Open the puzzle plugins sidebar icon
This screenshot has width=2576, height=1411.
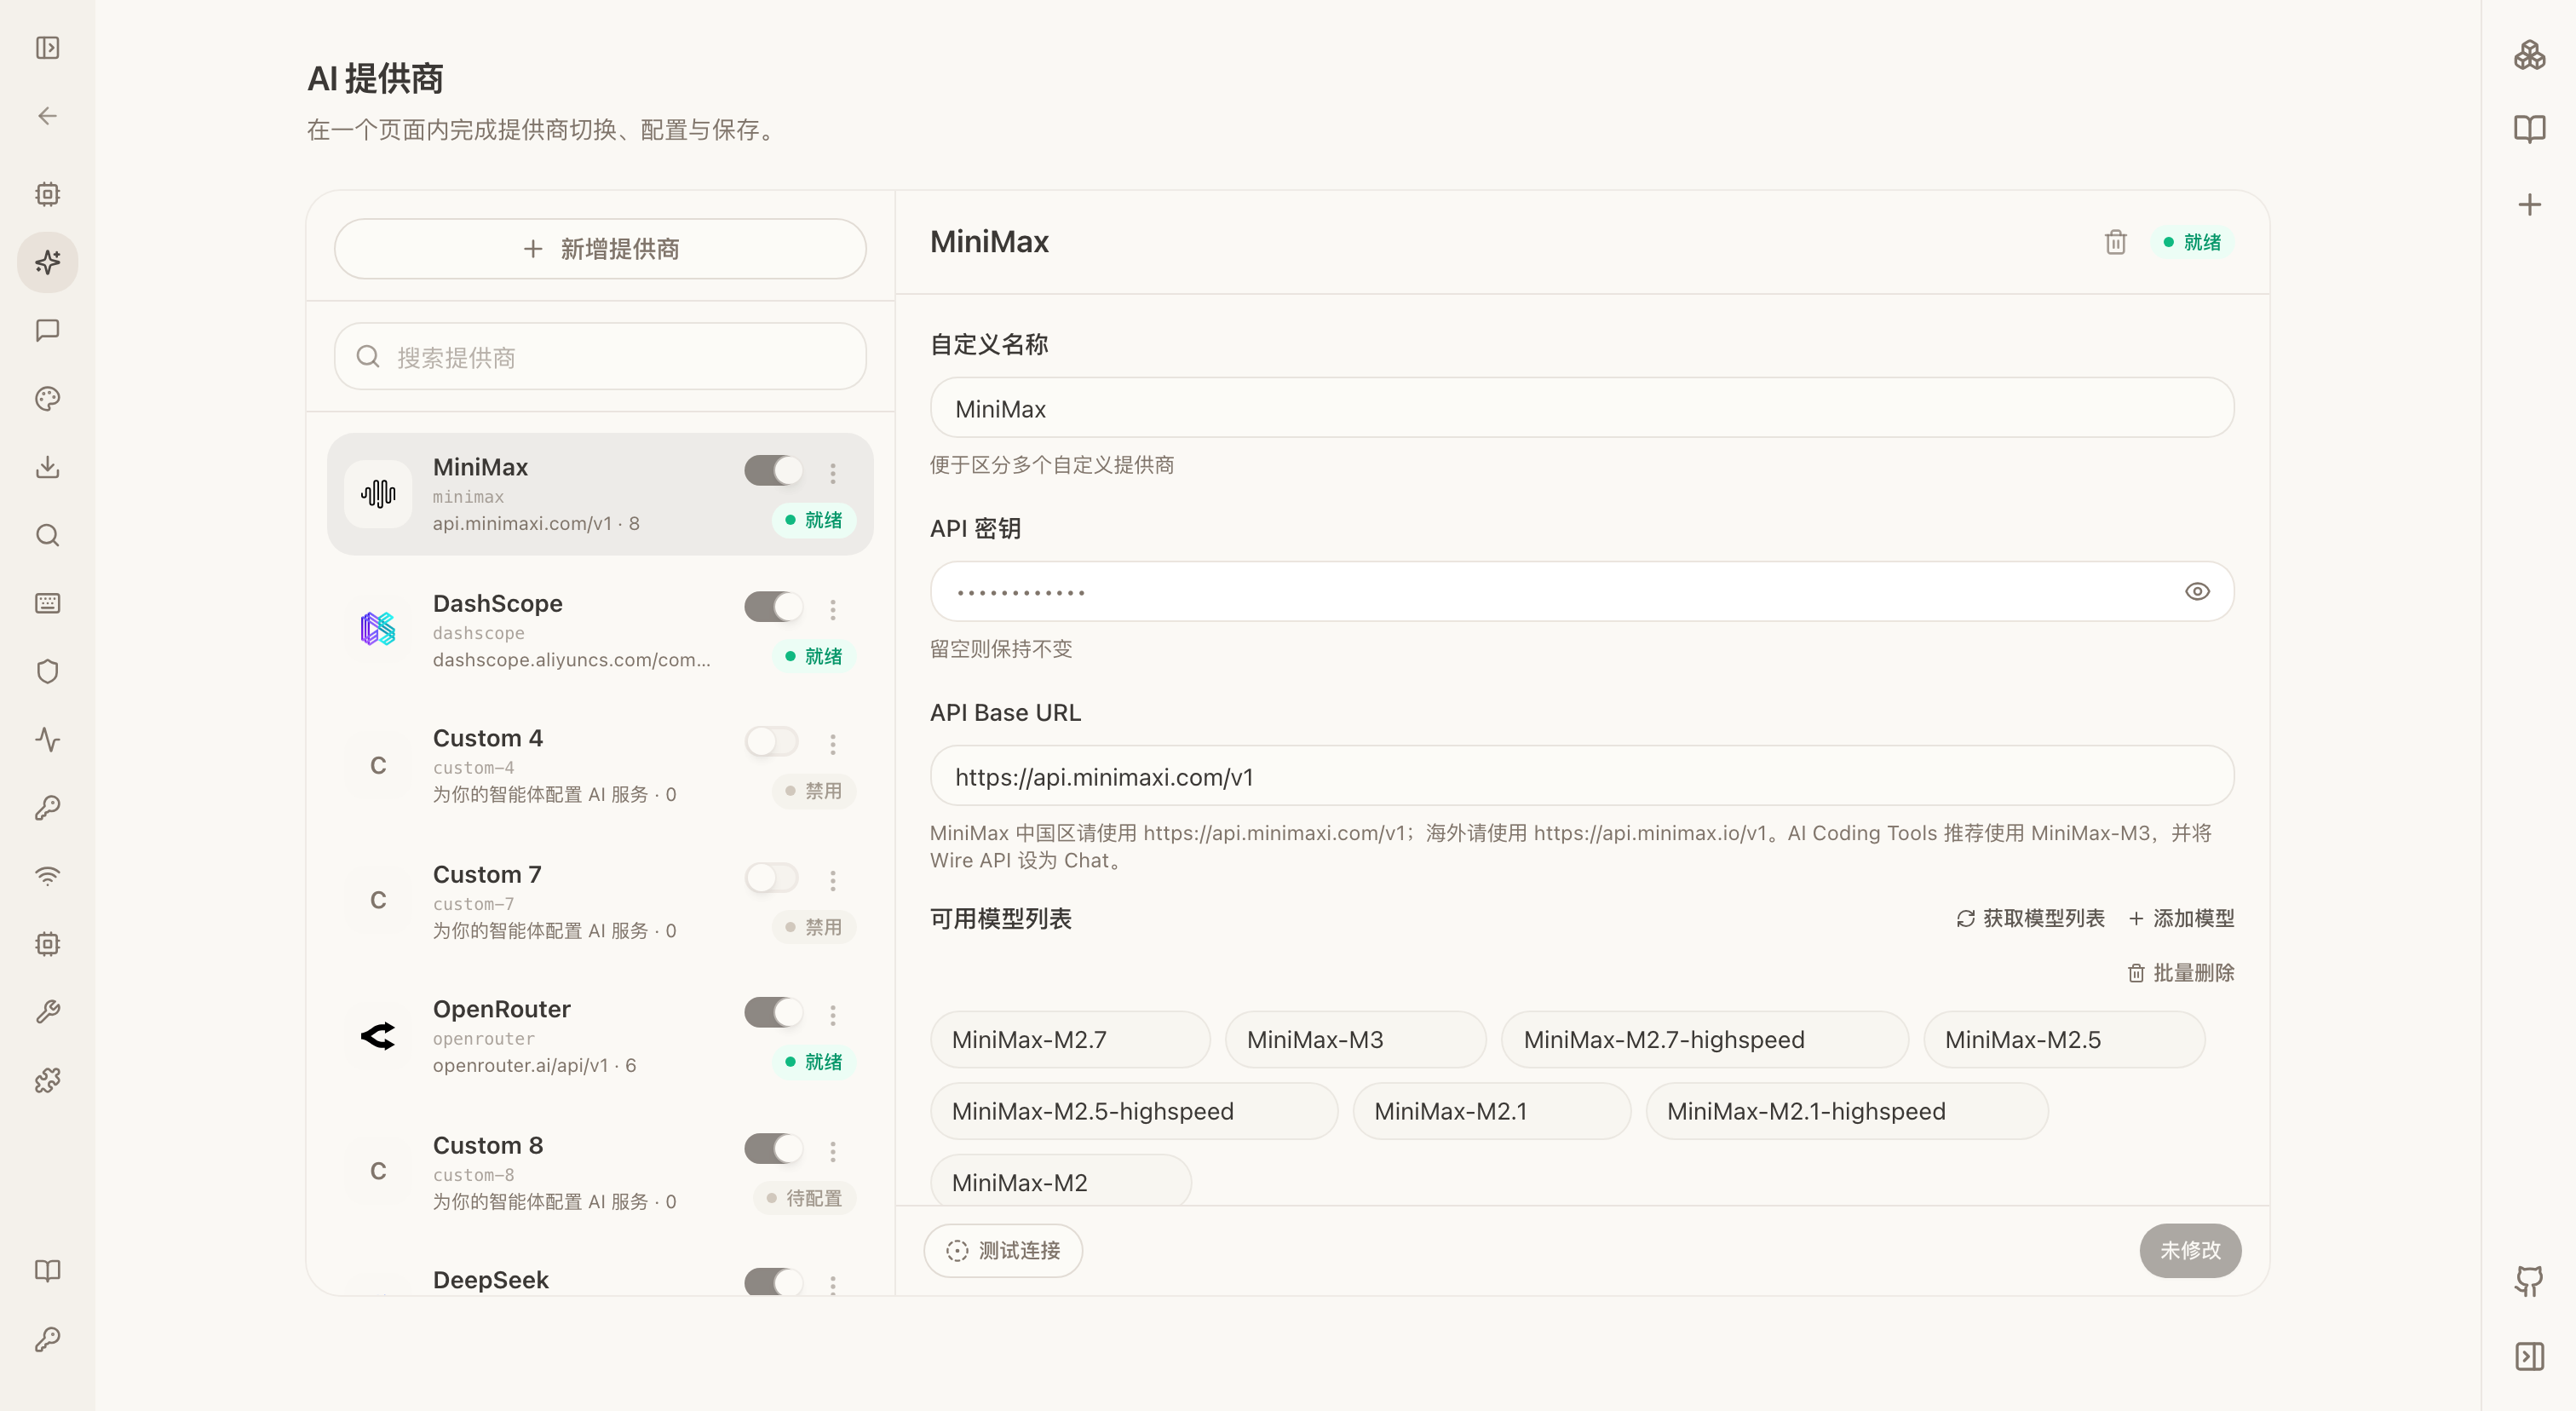[47, 1080]
